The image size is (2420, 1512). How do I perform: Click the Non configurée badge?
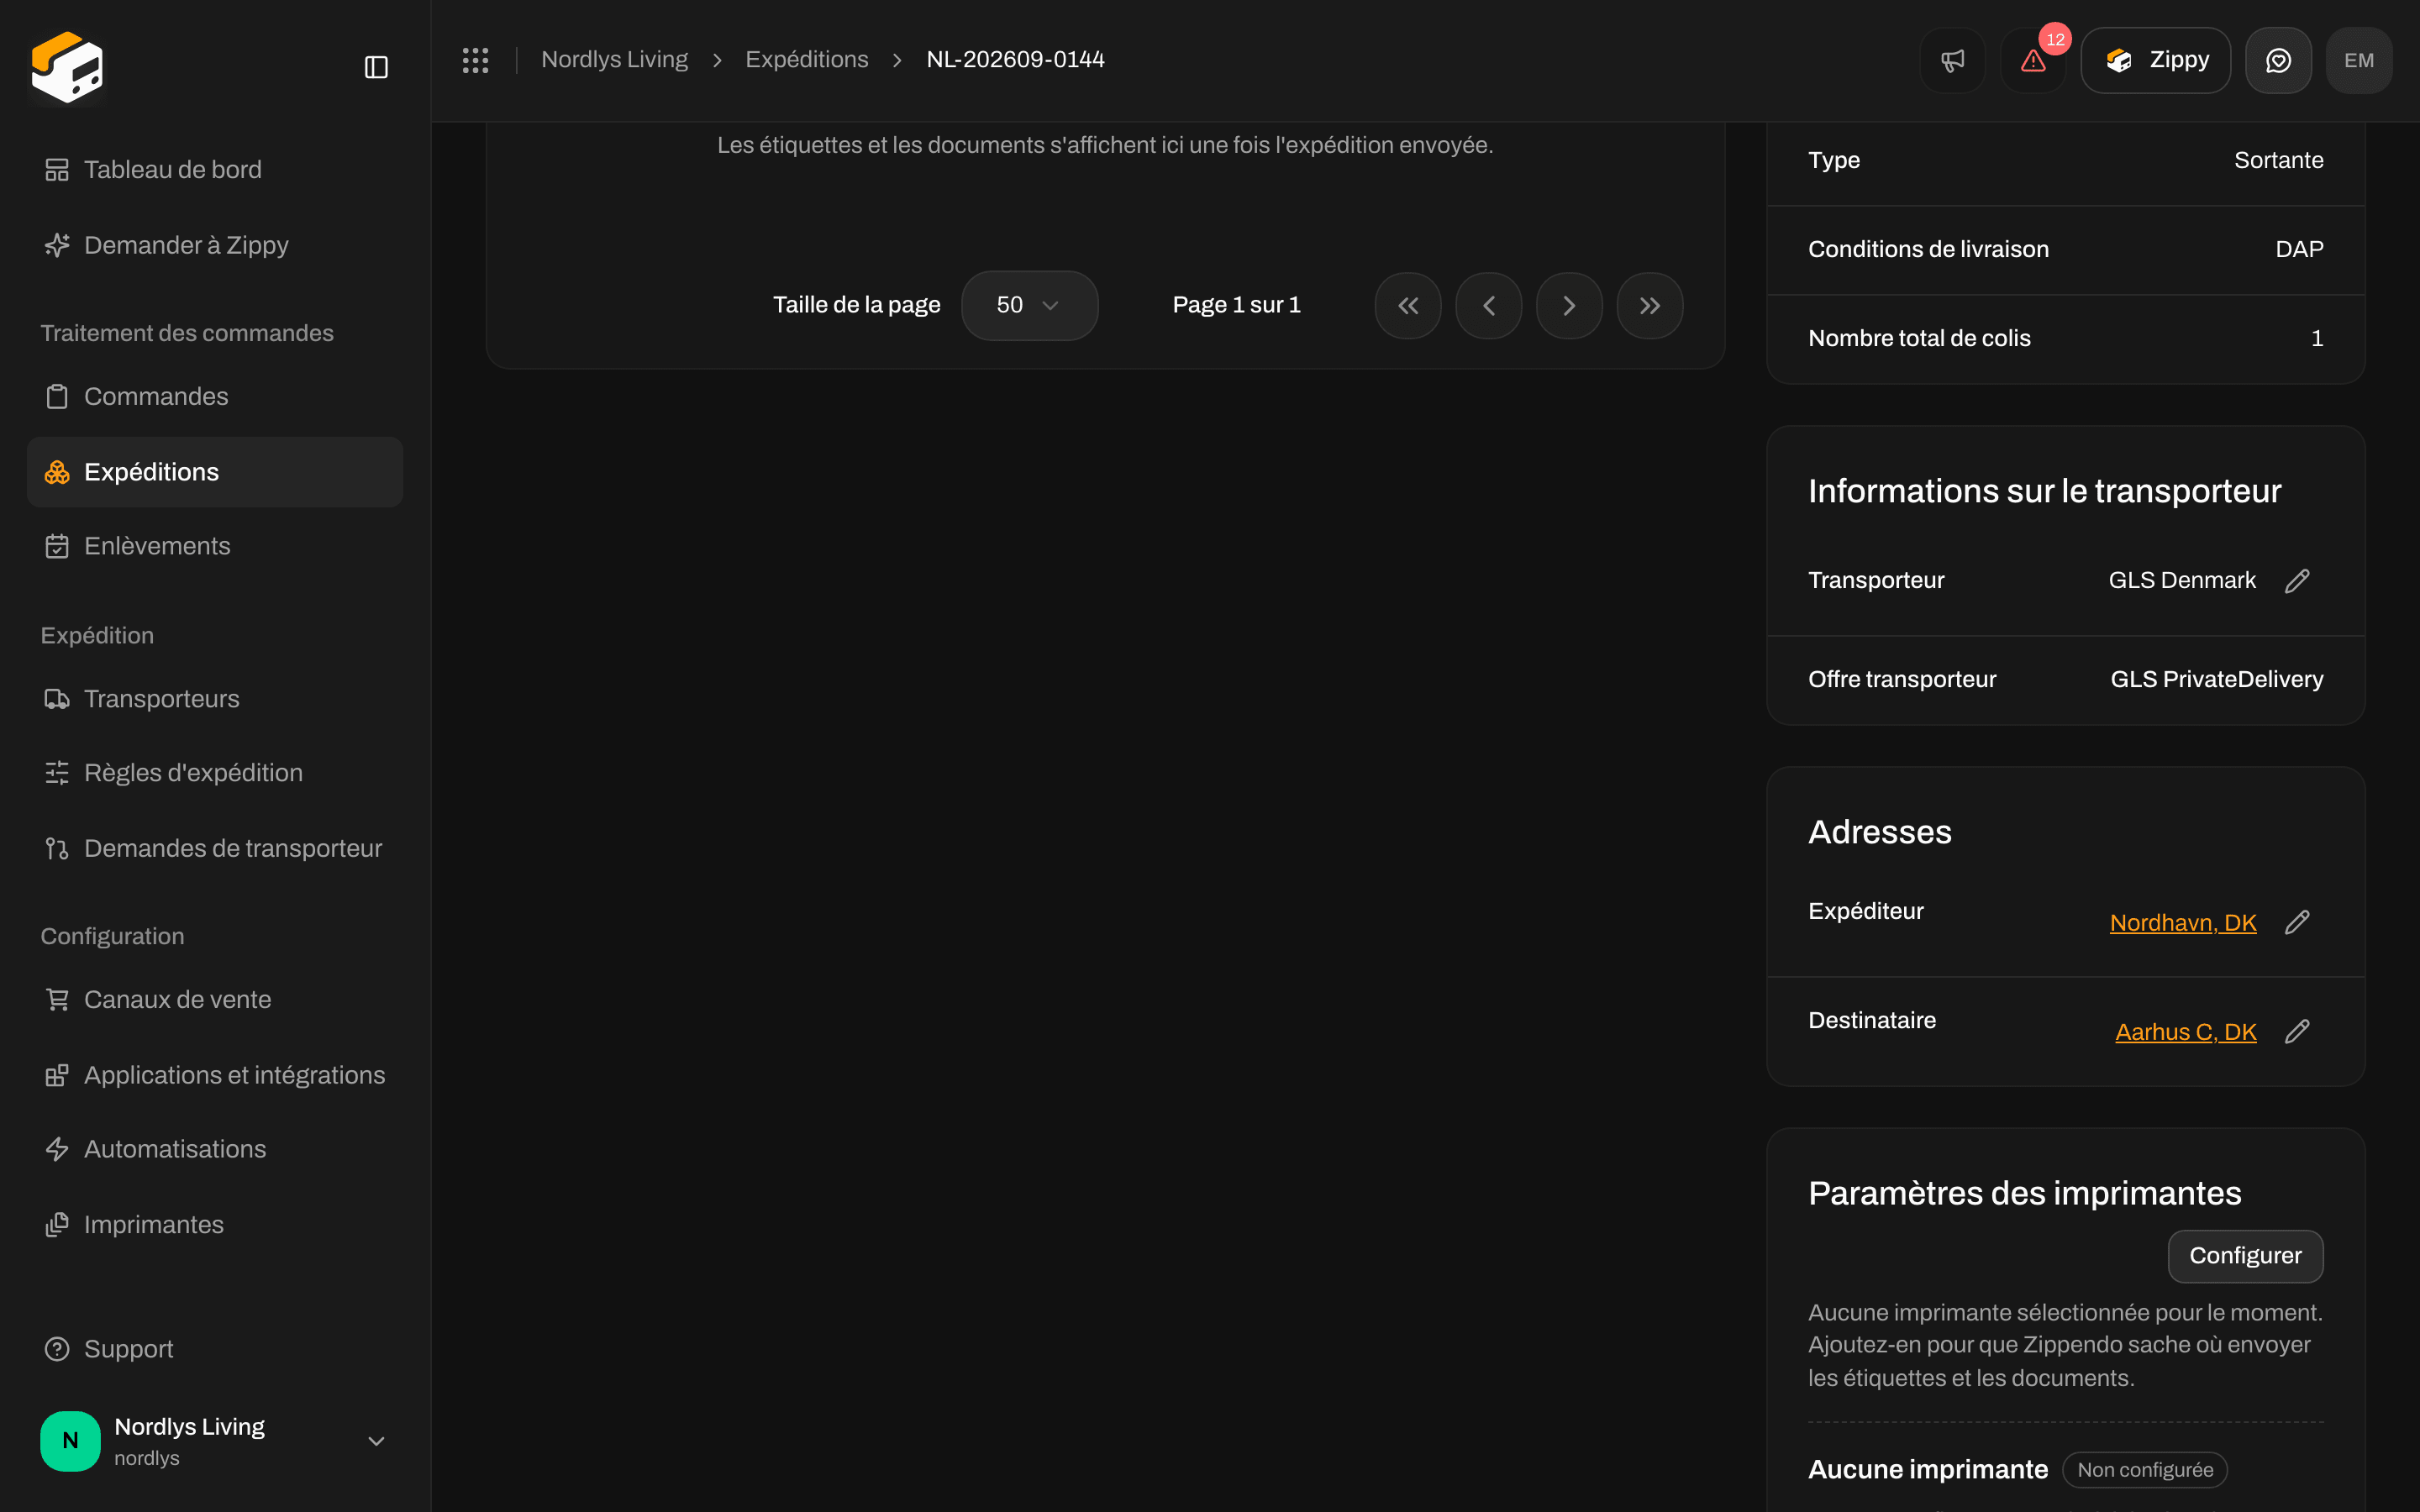coord(2145,1470)
